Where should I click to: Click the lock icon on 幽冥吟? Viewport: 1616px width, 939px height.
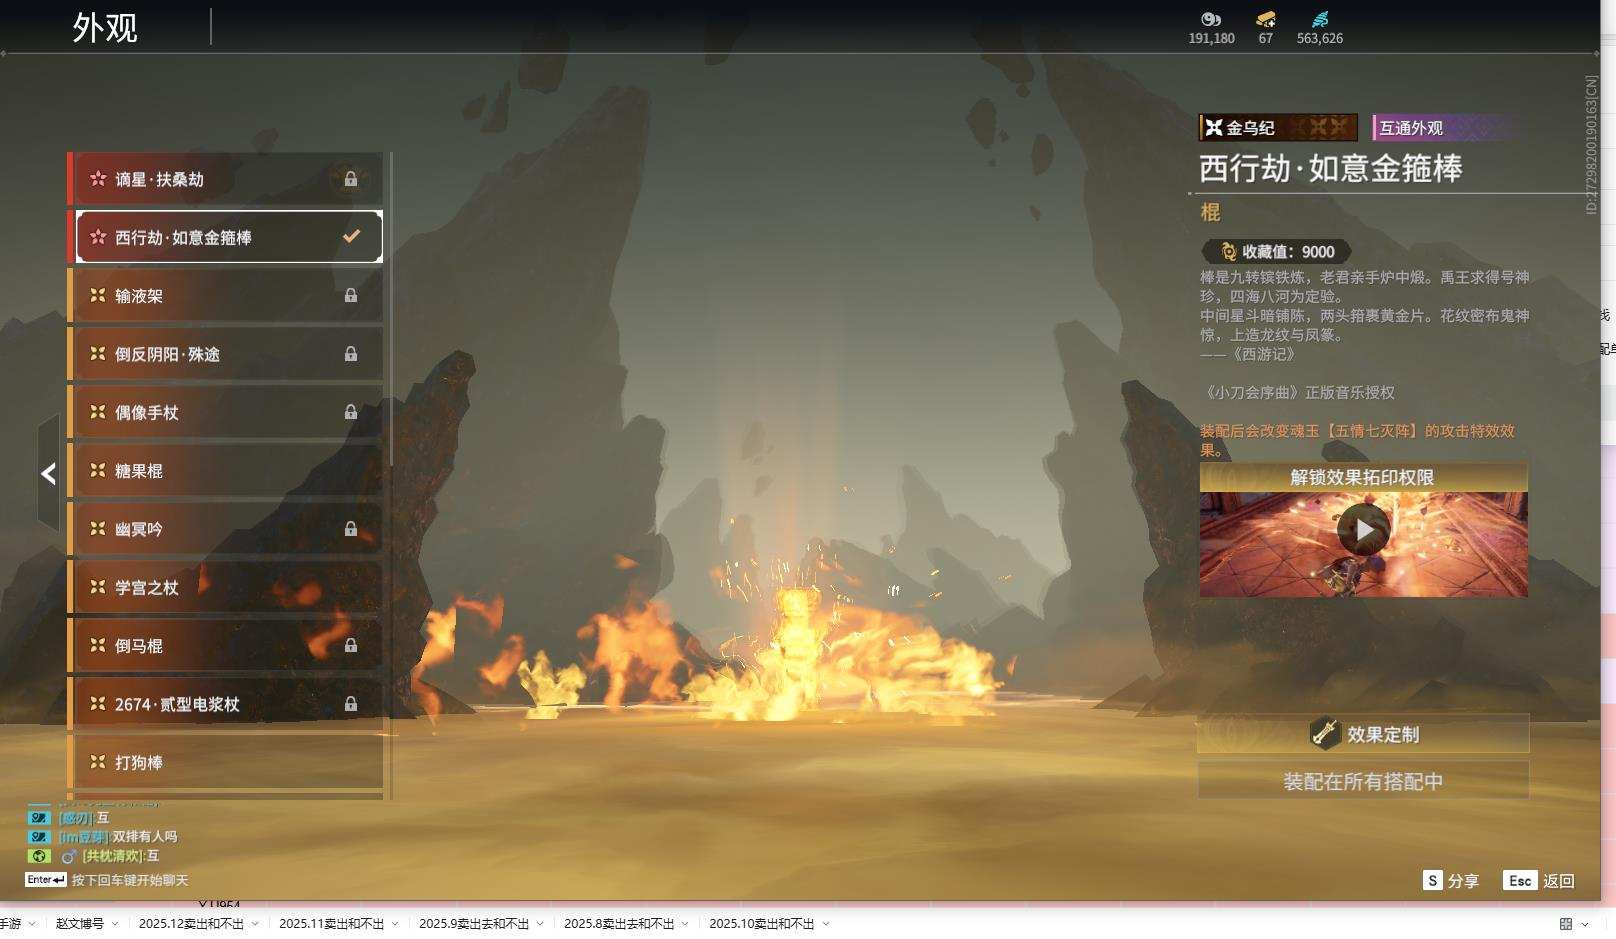point(351,529)
